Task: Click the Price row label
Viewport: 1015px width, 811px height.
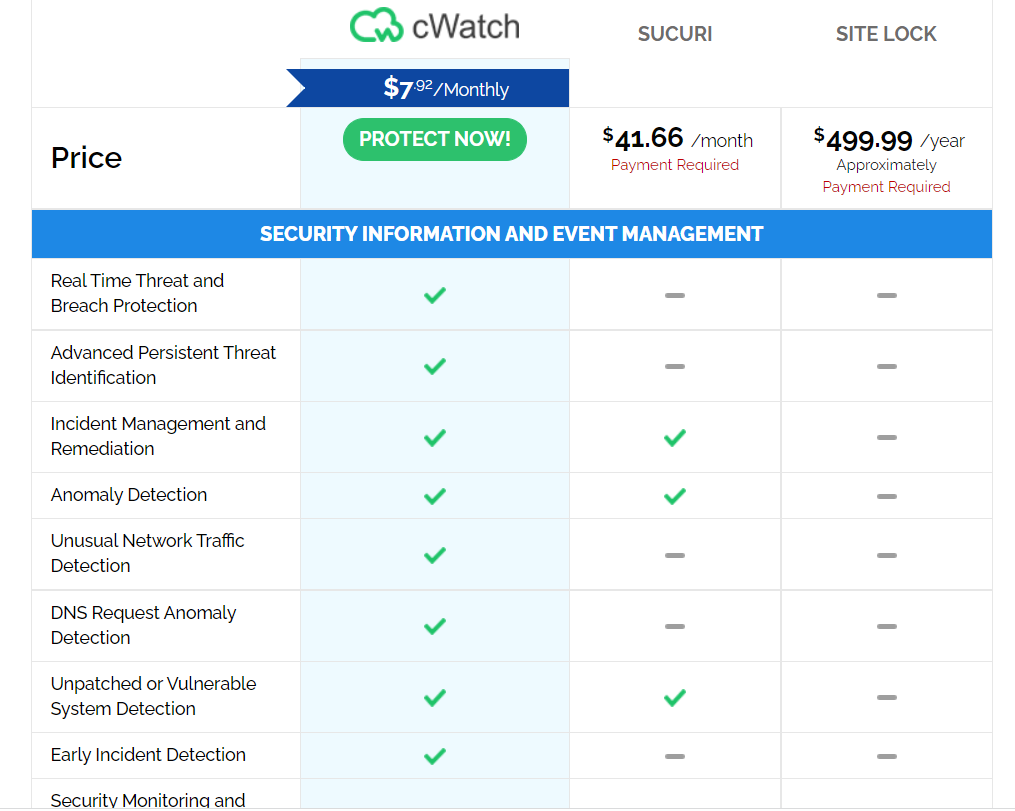Action: tap(86, 158)
